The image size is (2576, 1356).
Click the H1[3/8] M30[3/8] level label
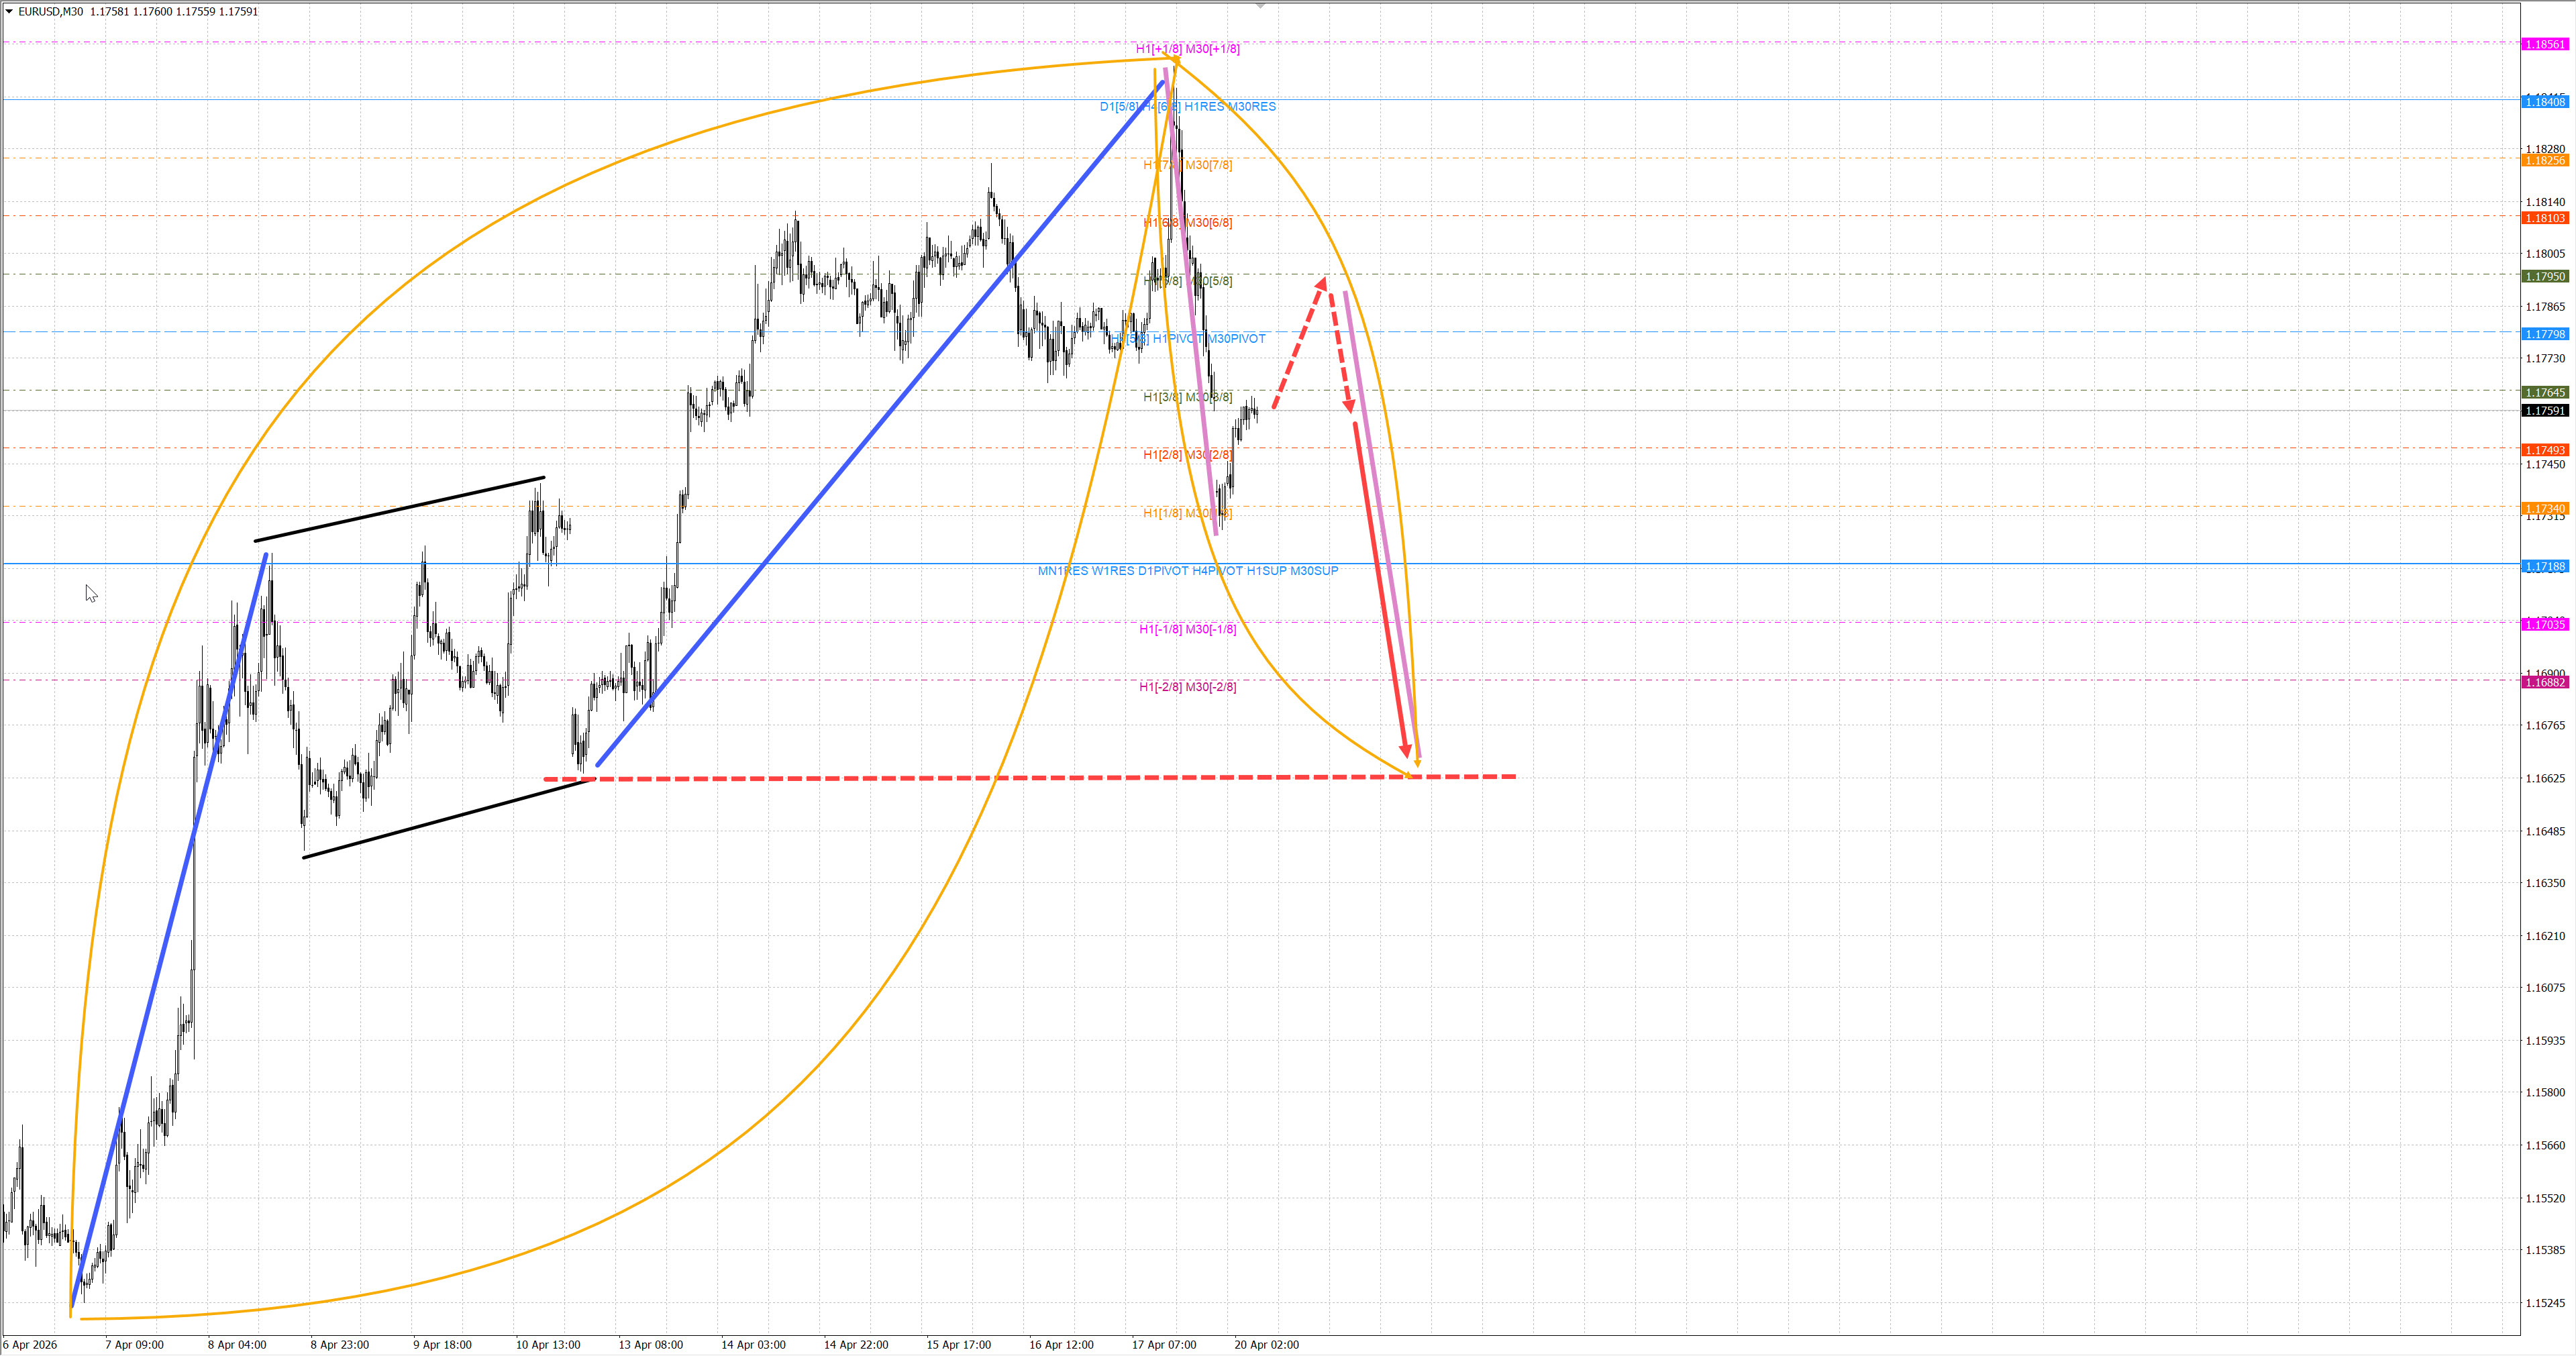click(1187, 397)
